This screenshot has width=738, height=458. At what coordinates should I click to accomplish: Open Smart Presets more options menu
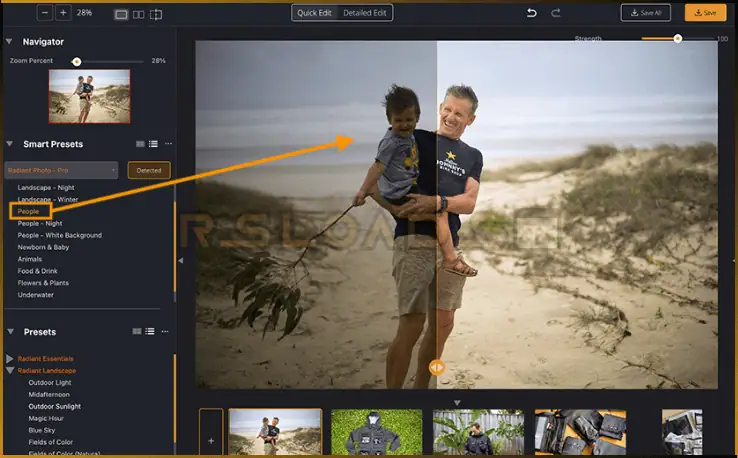click(x=168, y=144)
